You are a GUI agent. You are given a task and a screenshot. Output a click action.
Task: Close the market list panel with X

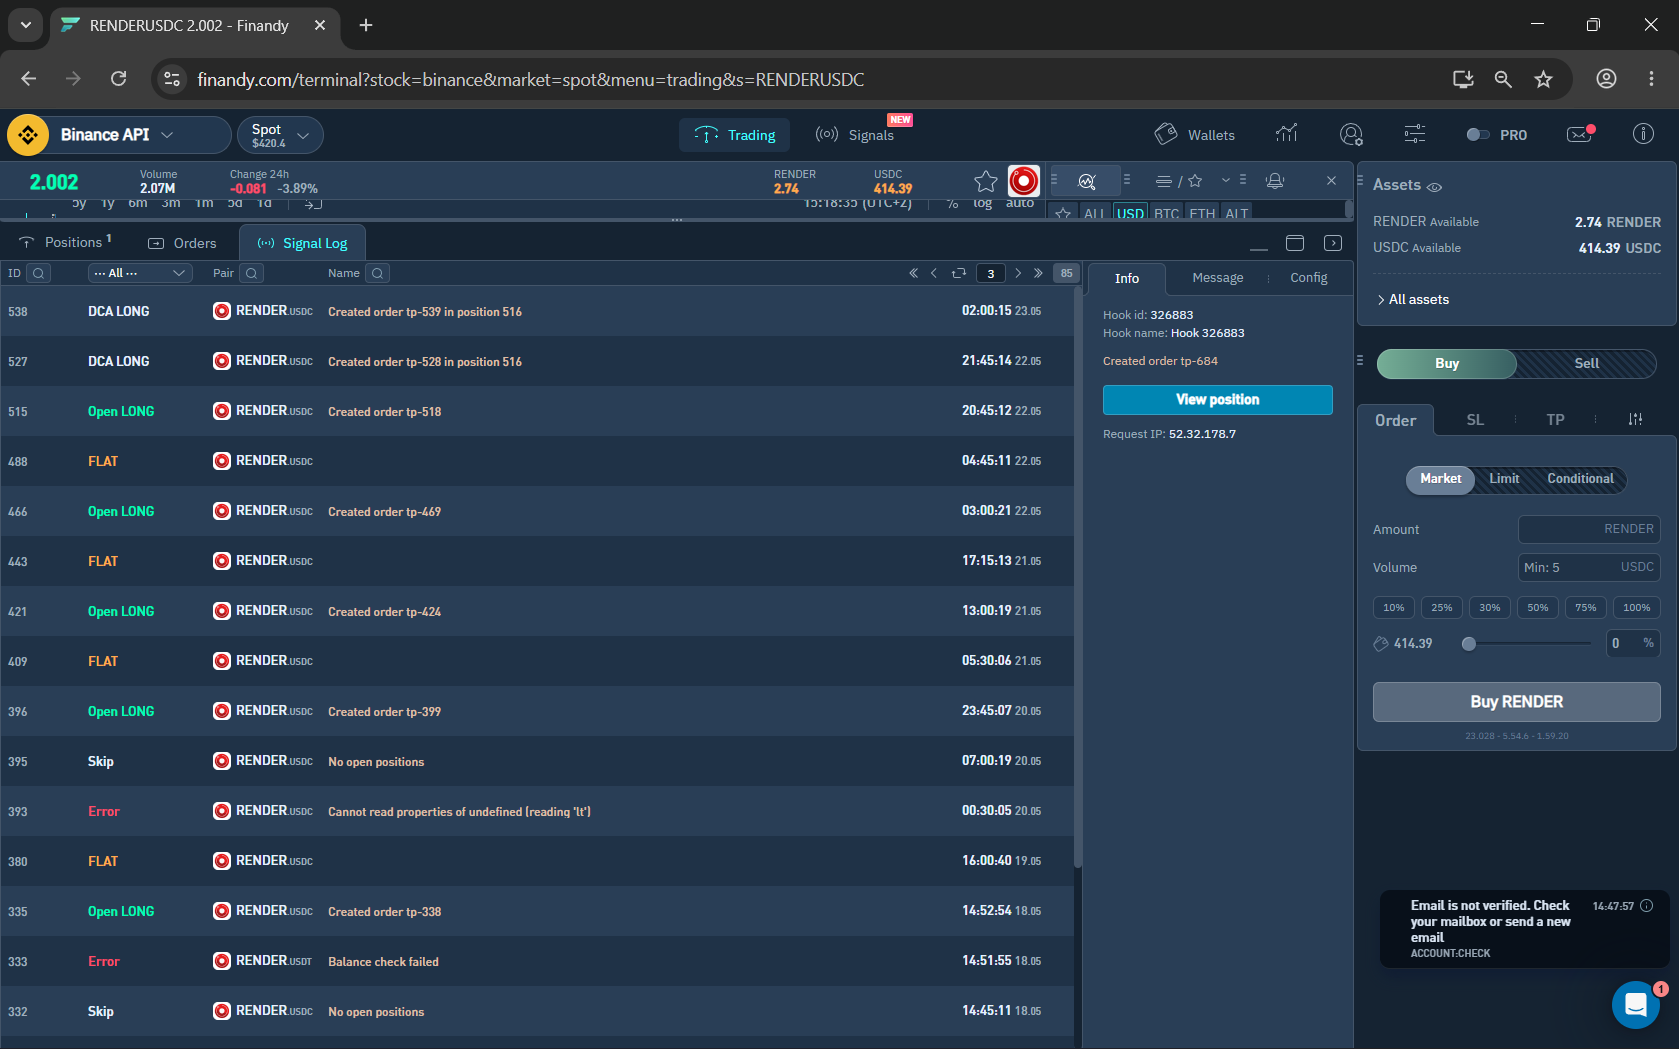click(x=1331, y=181)
